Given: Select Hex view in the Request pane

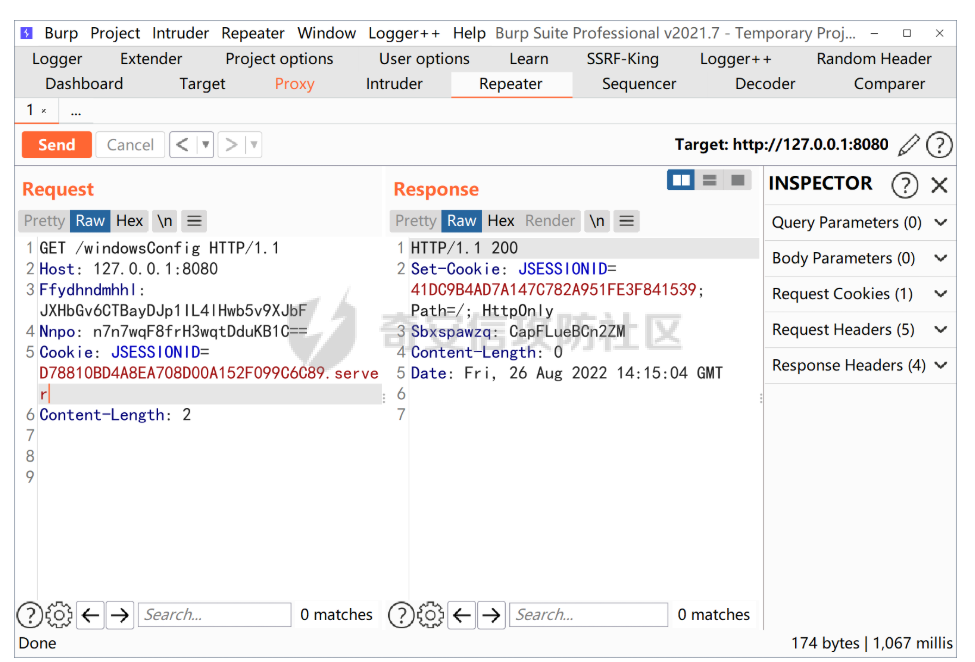Looking at the screenshot, I should click(x=129, y=221).
